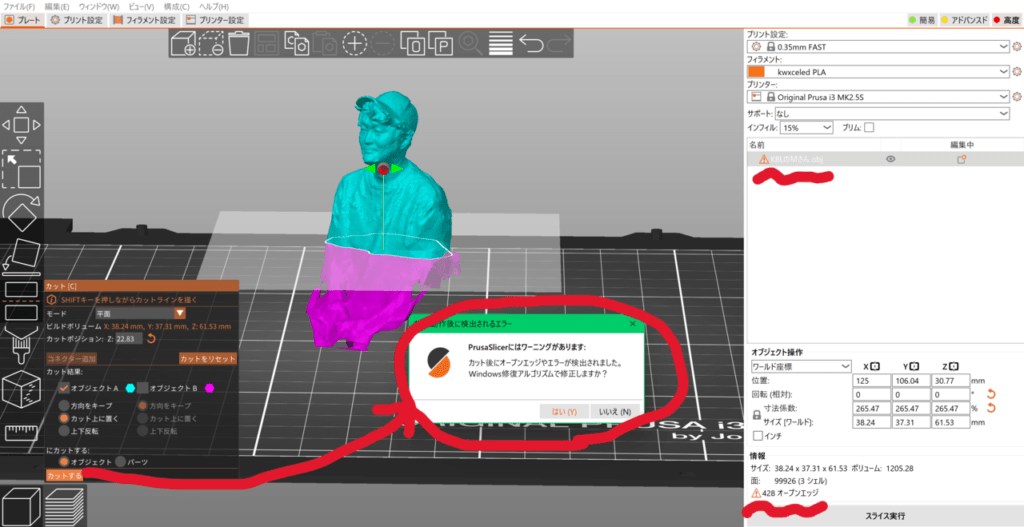The image size is (1024, 527).
Task: Toggle the オブジェクト B checkbox
Action: point(142,388)
